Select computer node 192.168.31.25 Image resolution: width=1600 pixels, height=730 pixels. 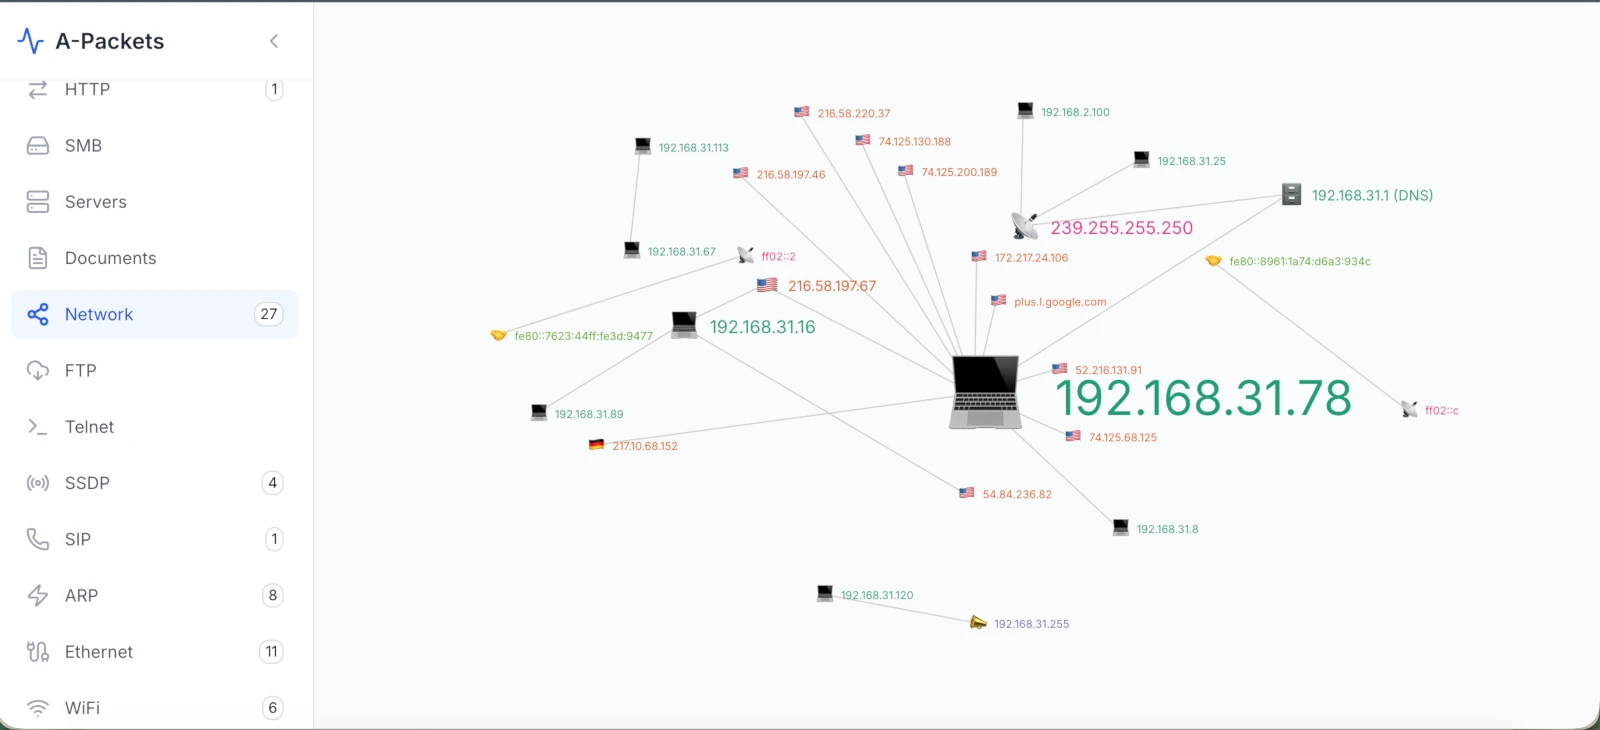[x=1142, y=159]
